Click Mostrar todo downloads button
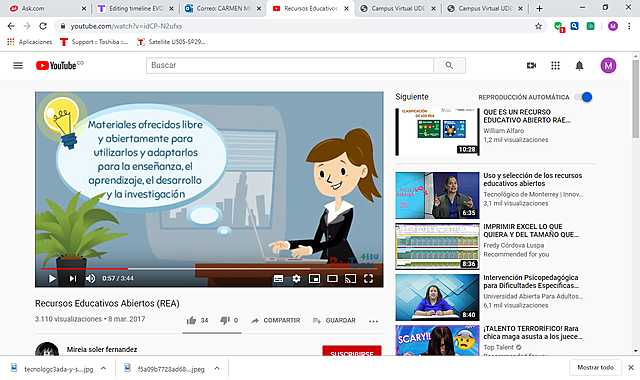Image resolution: width=640 pixels, height=380 pixels. 595,367
